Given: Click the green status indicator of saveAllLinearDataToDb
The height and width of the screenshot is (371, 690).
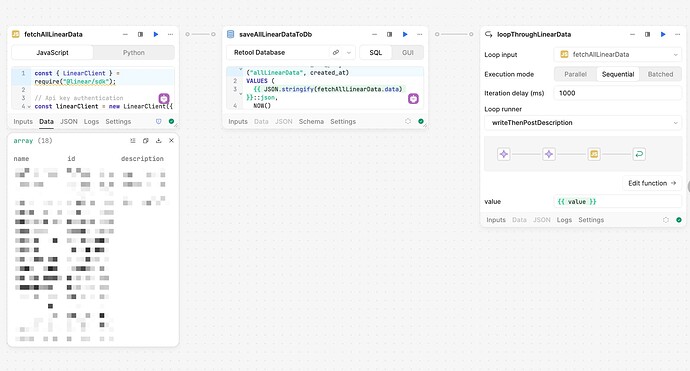Looking at the screenshot, I should point(421,121).
